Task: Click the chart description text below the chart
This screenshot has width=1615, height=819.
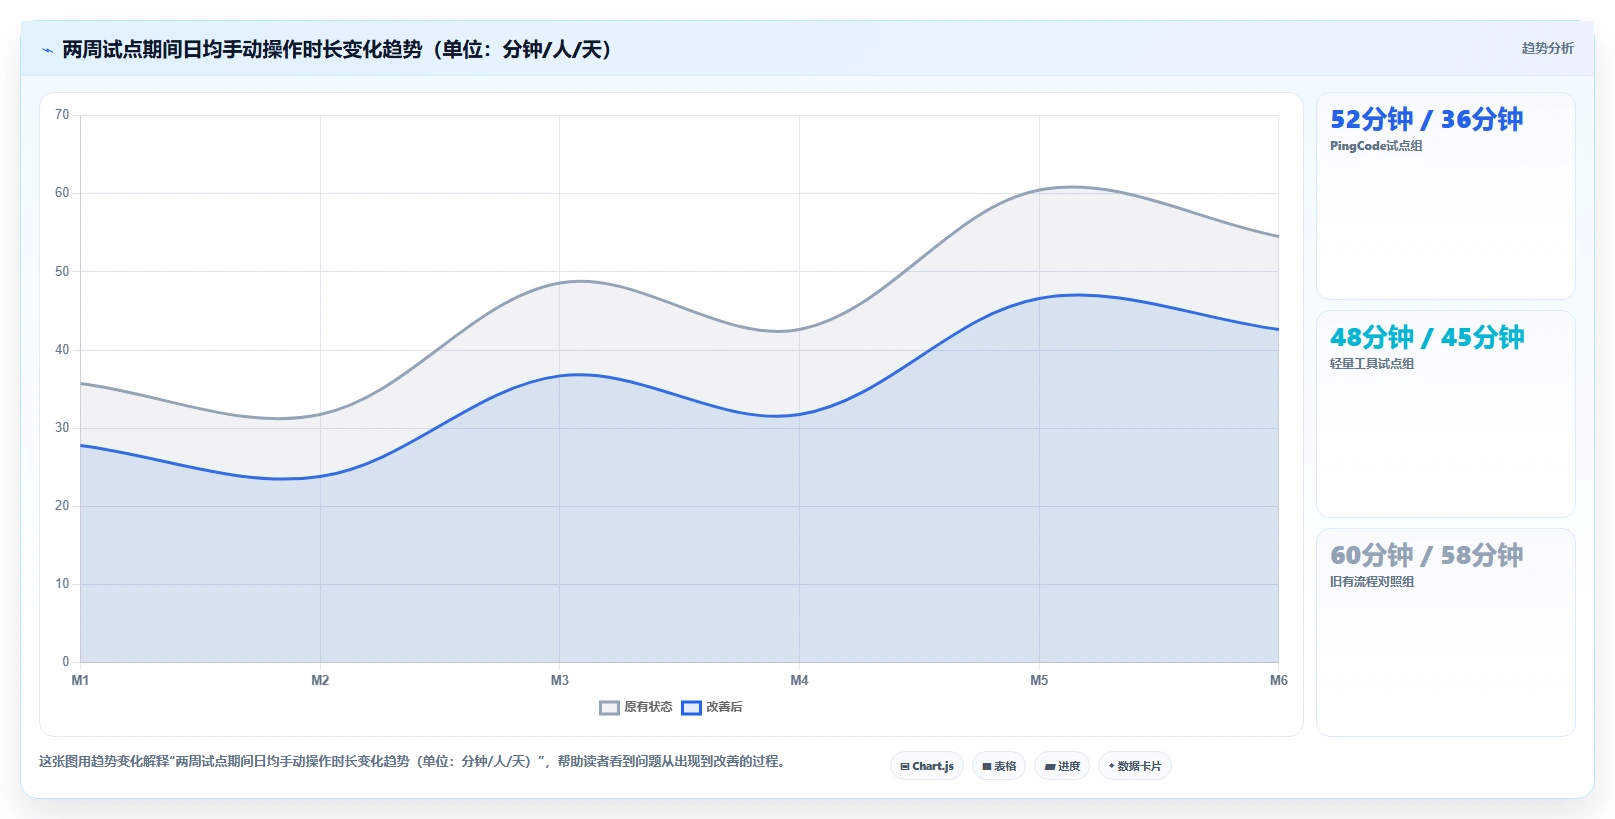Action: 414,761
